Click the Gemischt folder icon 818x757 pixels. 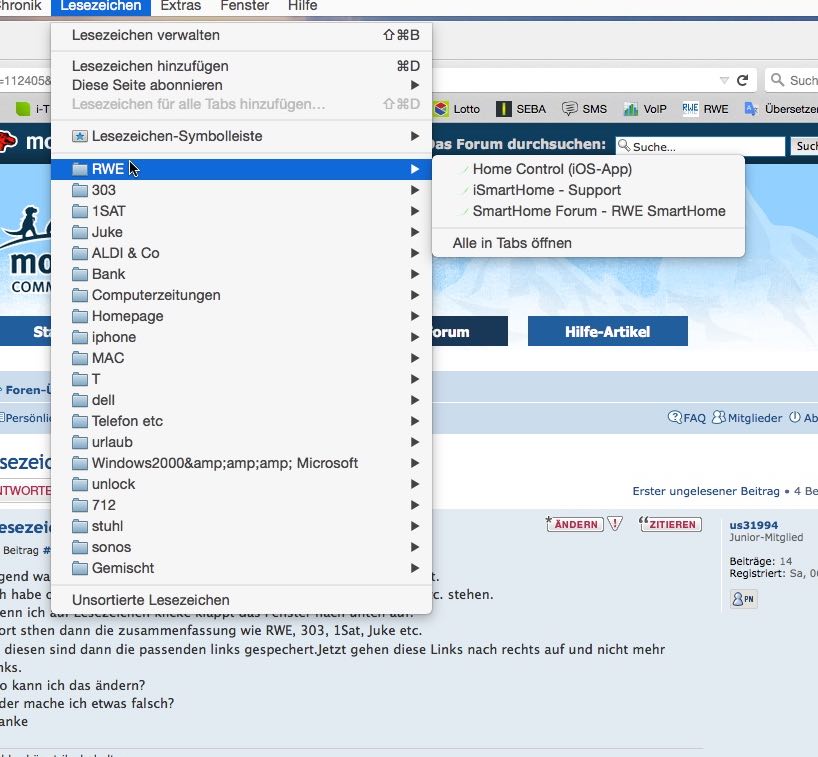pyautogui.click(x=80, y=568)
